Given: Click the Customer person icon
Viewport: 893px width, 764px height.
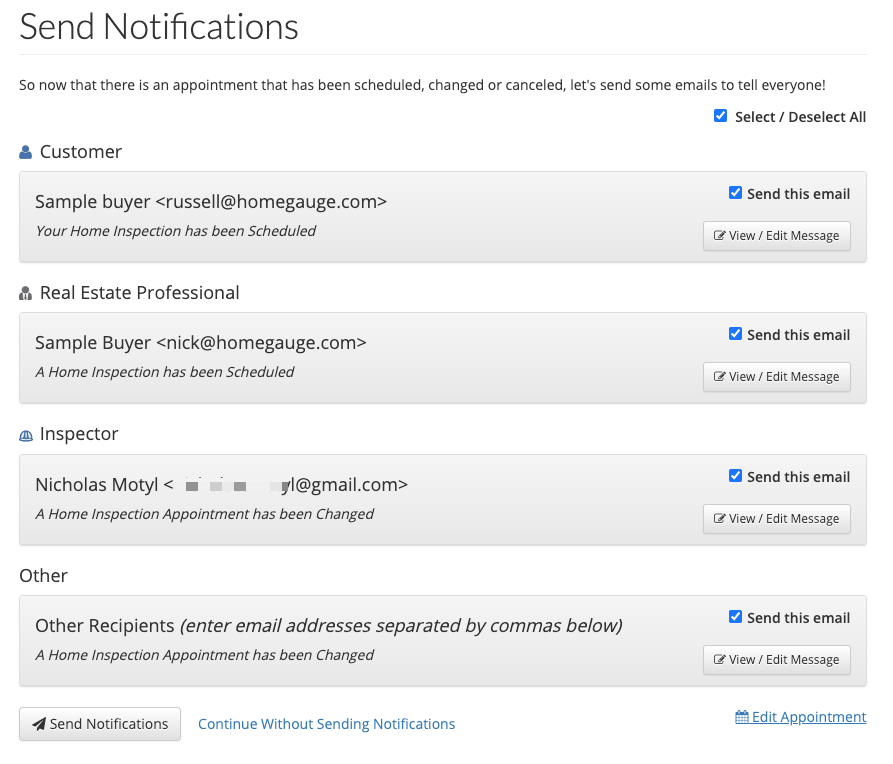Looking at the screenshot, I should [26, 152].
